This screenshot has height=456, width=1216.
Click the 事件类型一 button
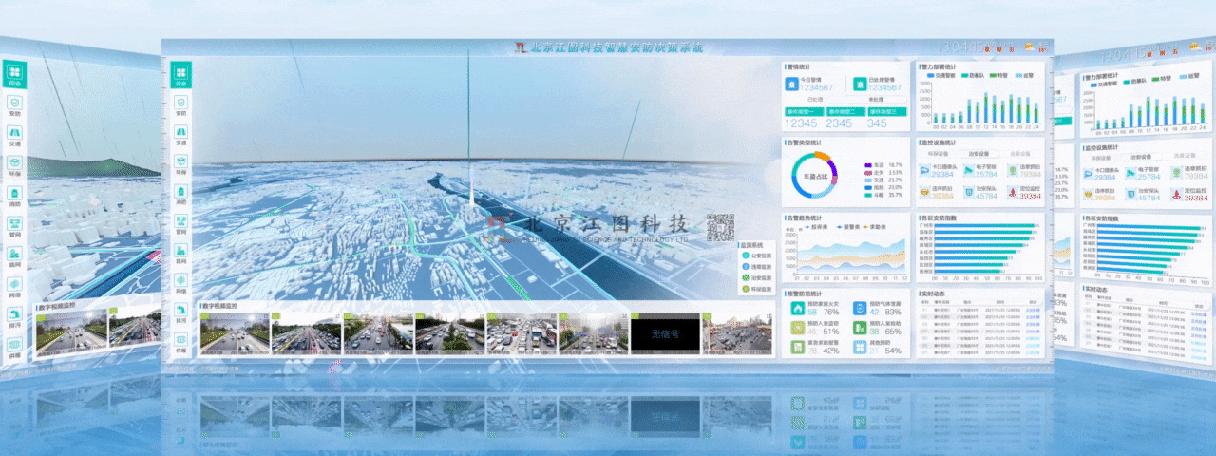click(x=803, y=112)
